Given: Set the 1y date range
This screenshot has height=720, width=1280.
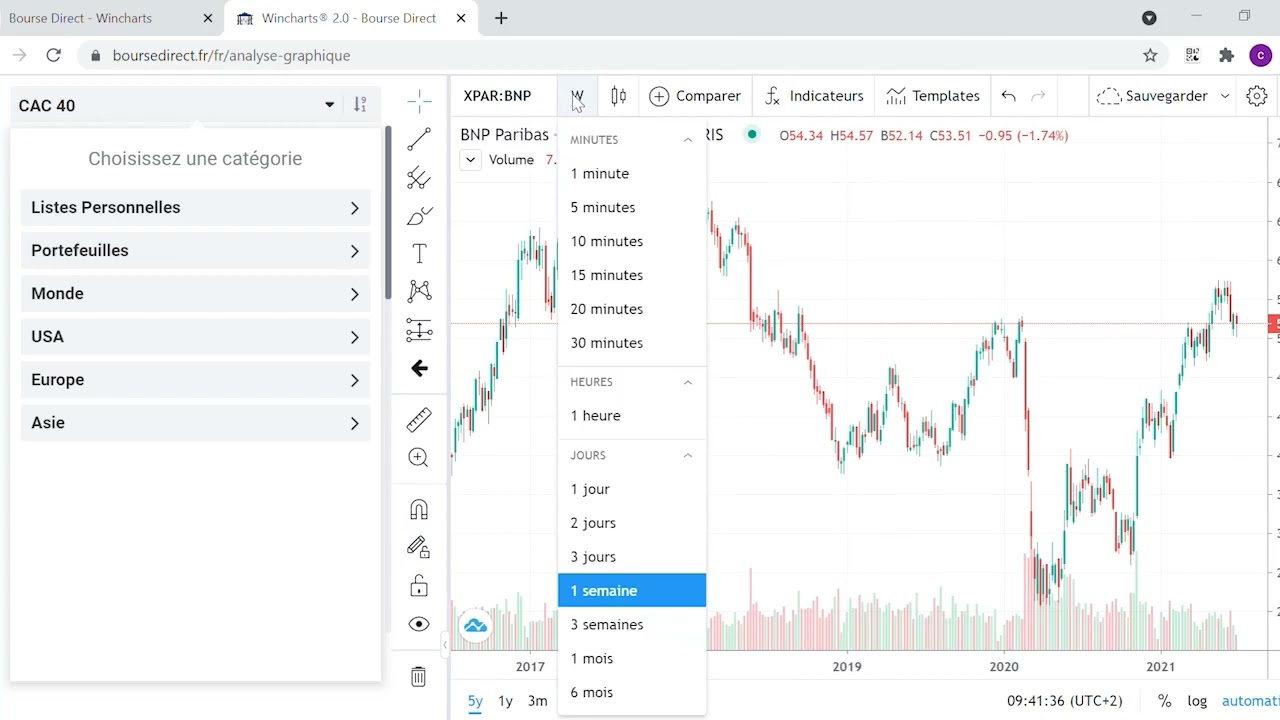Looking at the screenshot, I should tap(505, 701).
